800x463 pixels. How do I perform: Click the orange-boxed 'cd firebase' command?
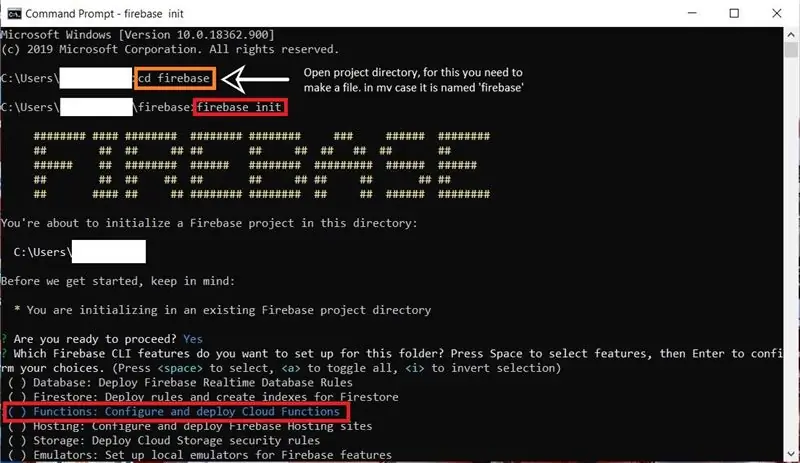[x=174, y=78]
